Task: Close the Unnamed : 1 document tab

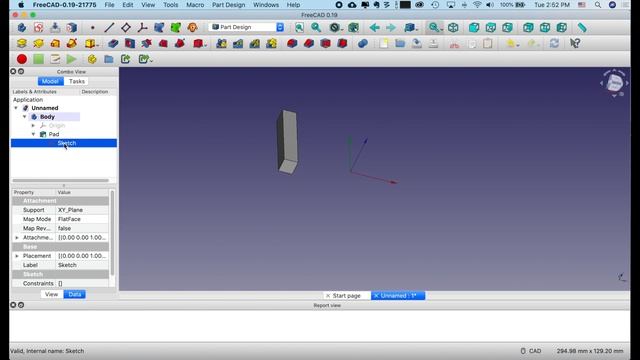Action: pyautogui.click(x=376, y=296)
